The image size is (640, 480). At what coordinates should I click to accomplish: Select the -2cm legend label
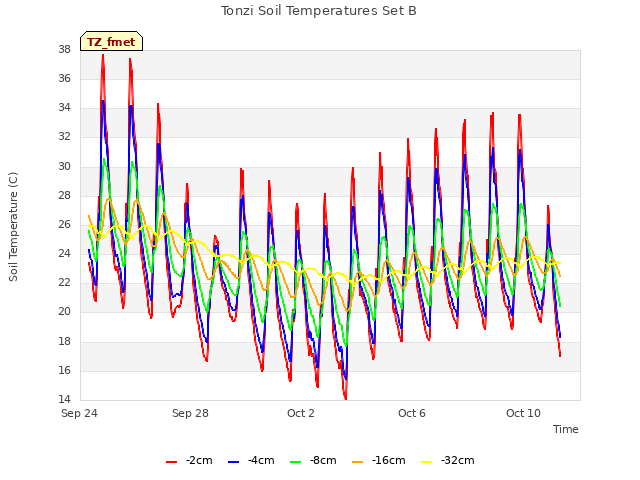click(199, 460)
